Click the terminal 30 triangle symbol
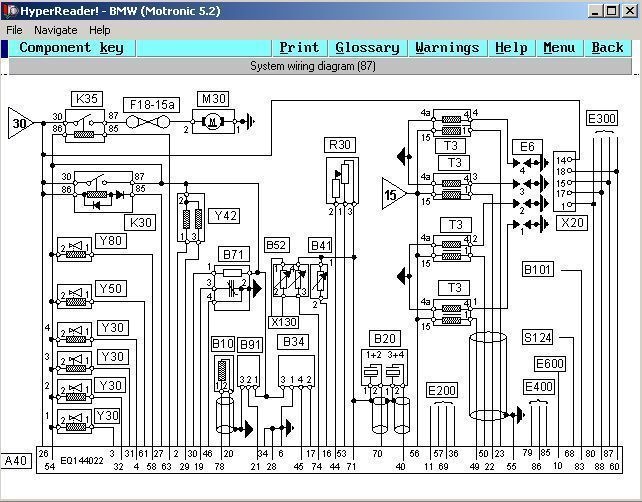Screen dimensions: 642x502 (x=19, y=123)
